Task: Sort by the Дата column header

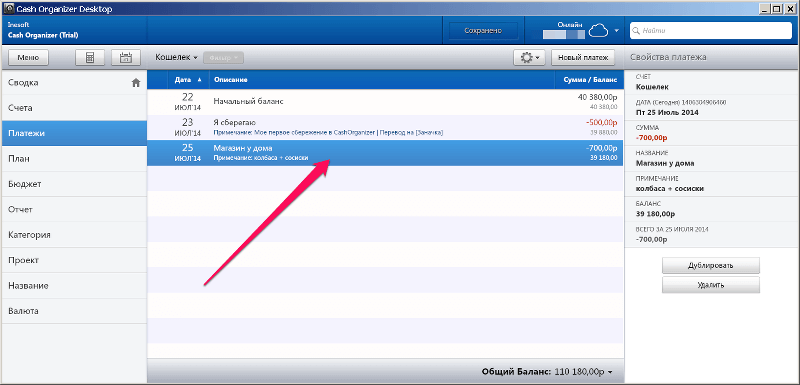Action: (x=188, y=80)
